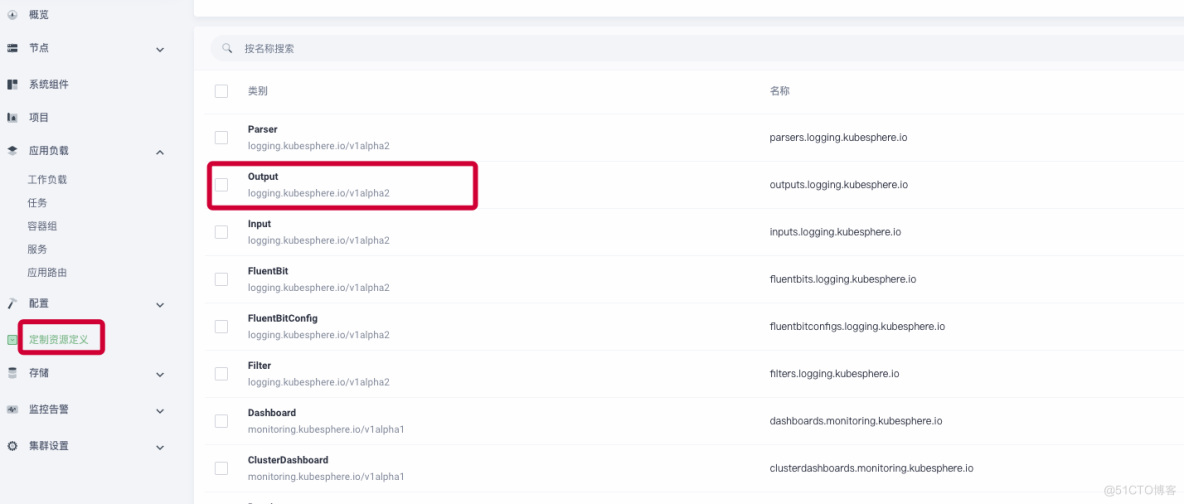Check the FluentBit row checkbox
1184x504 pixels.
(x=221, y=280)
